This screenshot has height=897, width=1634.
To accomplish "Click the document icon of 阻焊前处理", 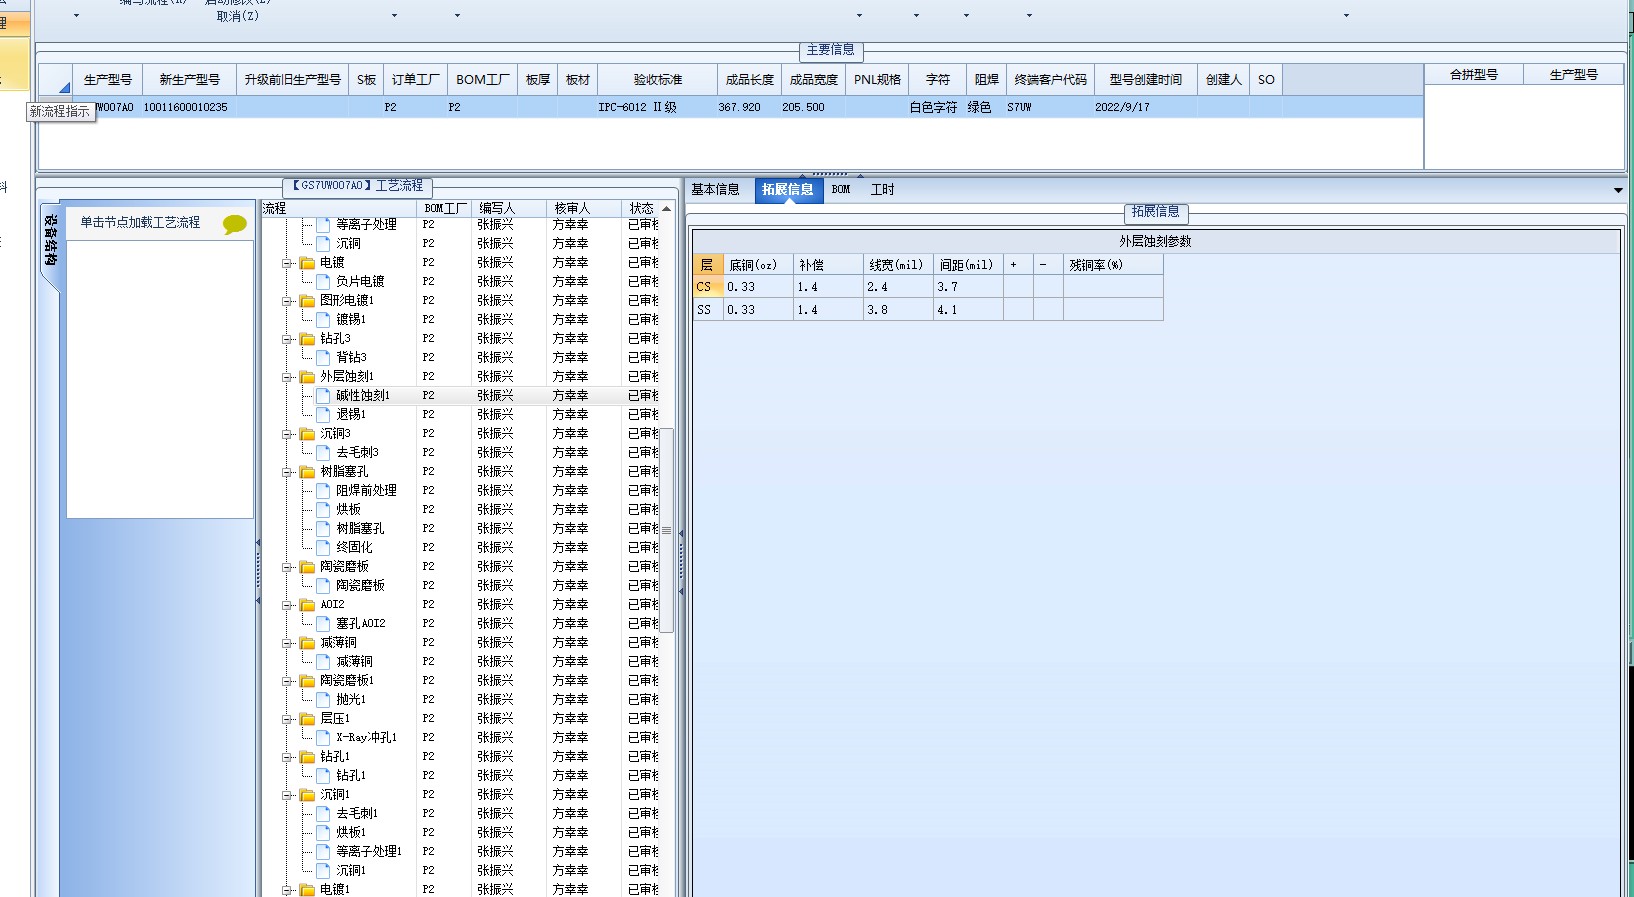I will point(323,490).
